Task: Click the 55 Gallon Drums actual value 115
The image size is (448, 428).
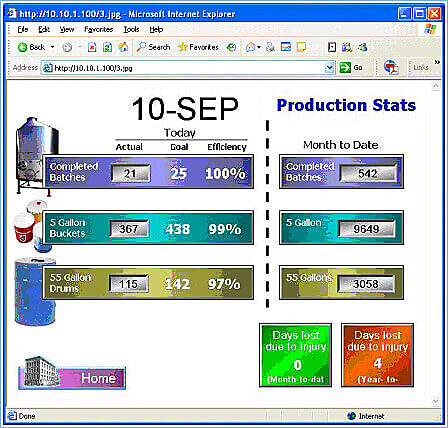Action: (128, 284)
